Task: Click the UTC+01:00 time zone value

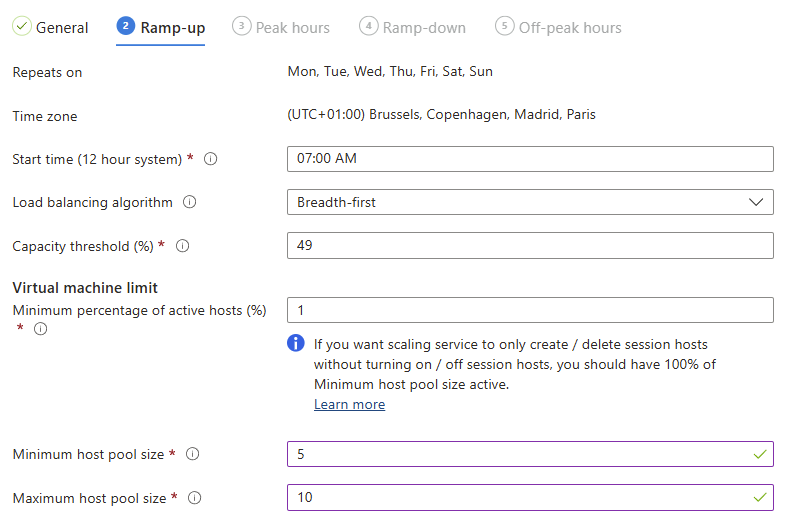Action: pos(441,114)
